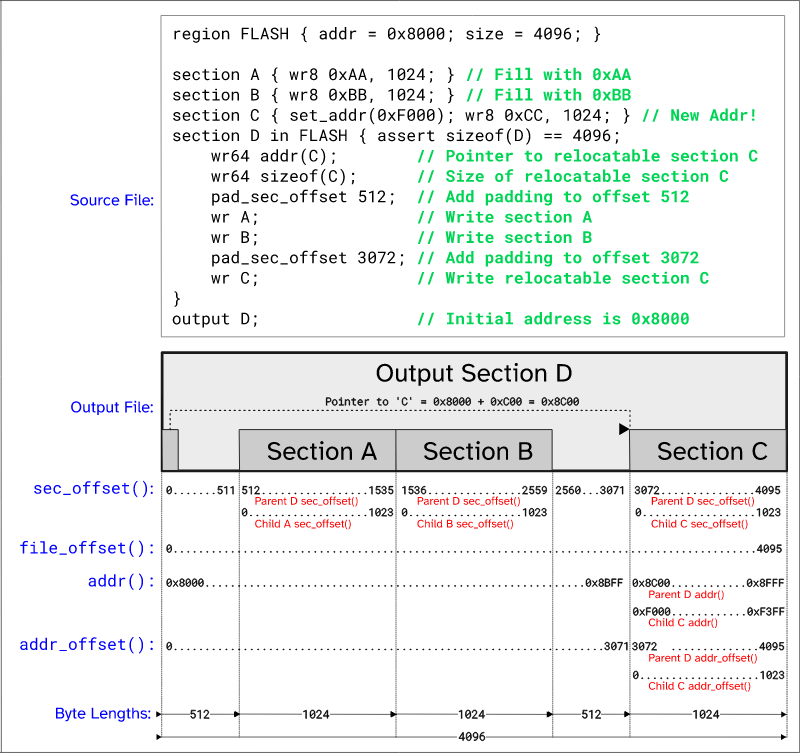This screenshot has height=753, width=800.
Task: Click the '// Fill with 0xBB' comment
Action: 548,95
